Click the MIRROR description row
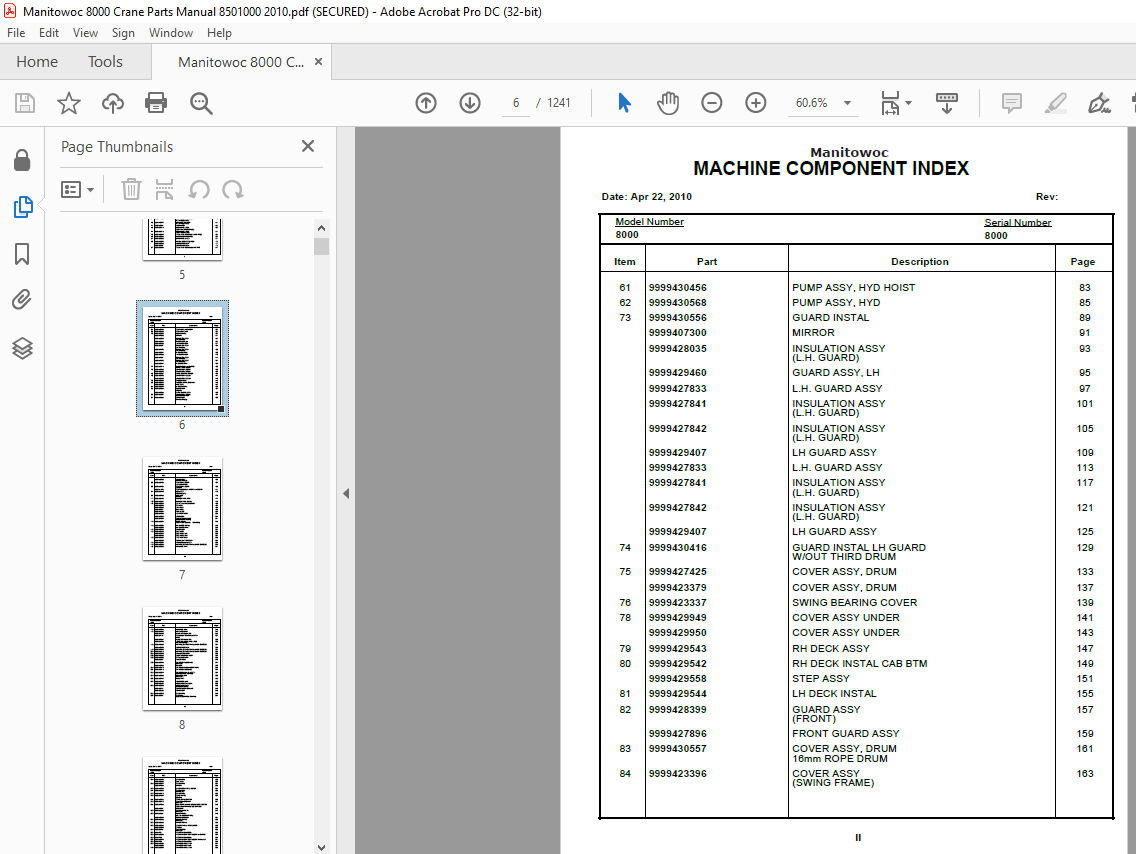 click(813, 332)
